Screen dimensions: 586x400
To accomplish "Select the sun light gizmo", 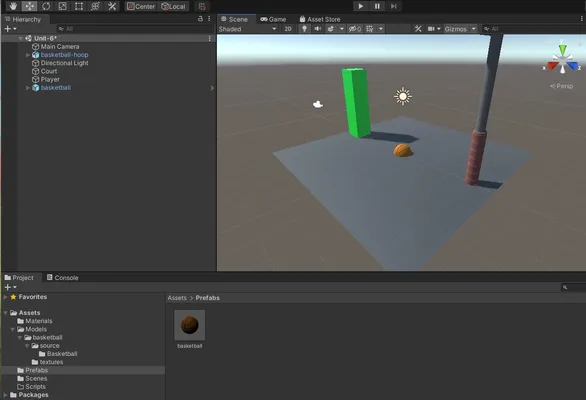I will [x=403, y=96].
